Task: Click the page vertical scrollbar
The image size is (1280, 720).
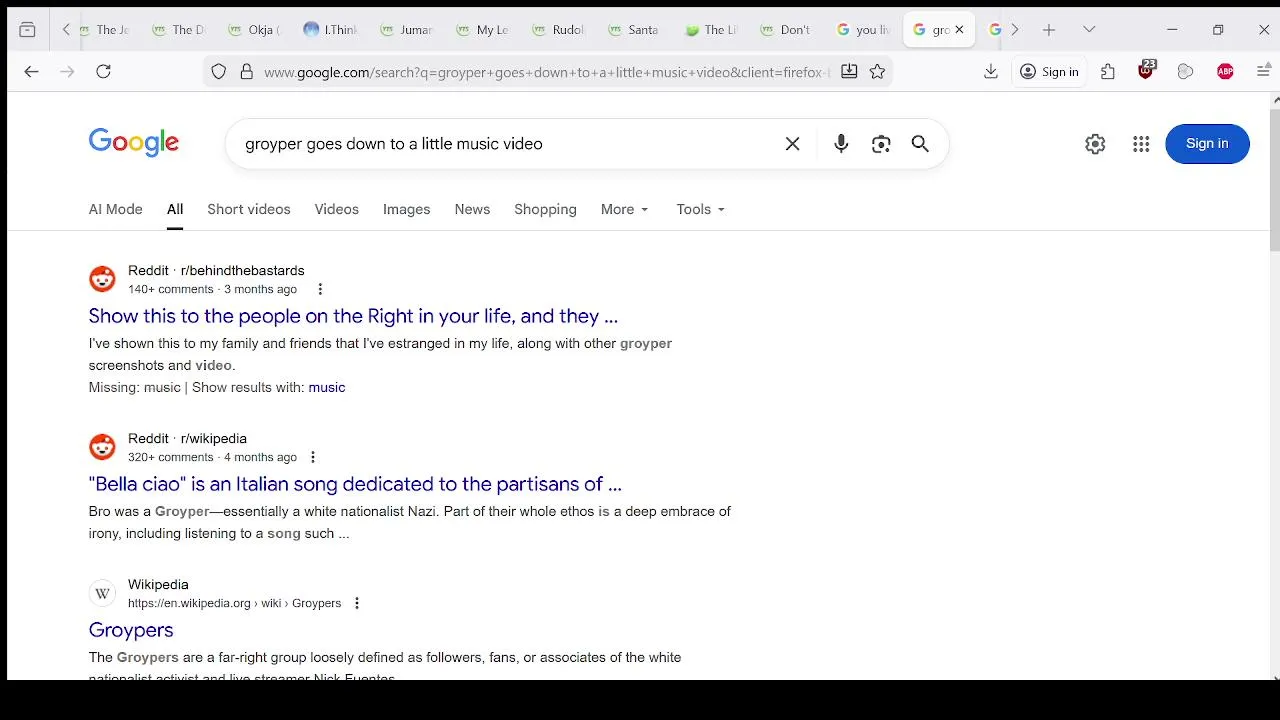Action: click(1275, 180)
